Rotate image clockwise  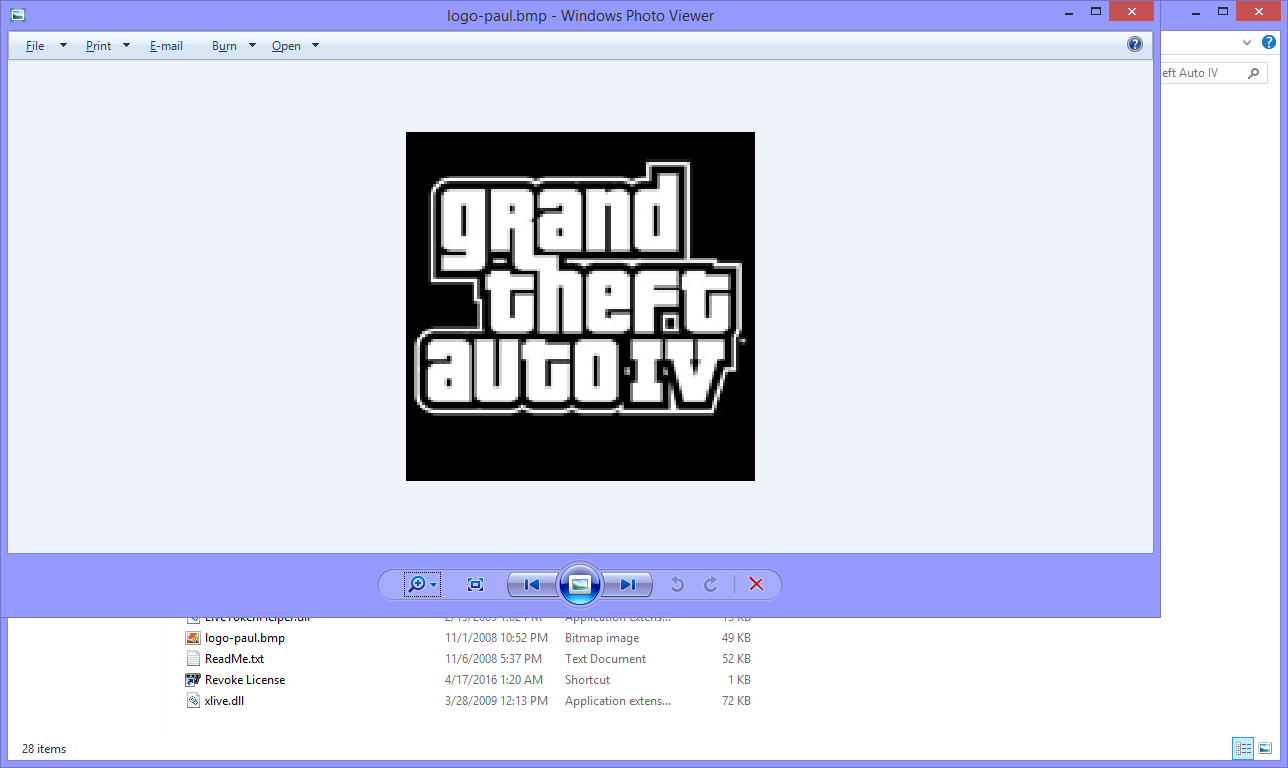[x=711, y=584]
